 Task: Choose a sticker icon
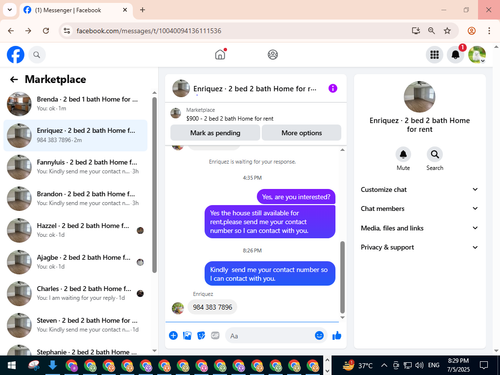[x=201, y=335]
